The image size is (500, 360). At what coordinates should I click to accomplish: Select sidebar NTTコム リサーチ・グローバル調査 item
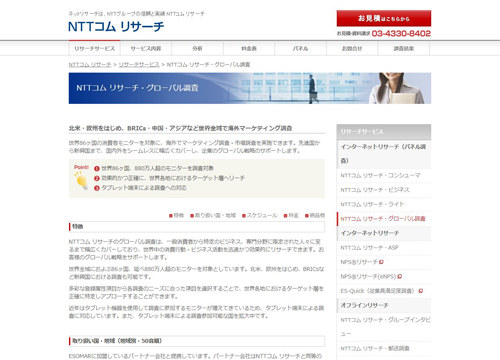383,219
